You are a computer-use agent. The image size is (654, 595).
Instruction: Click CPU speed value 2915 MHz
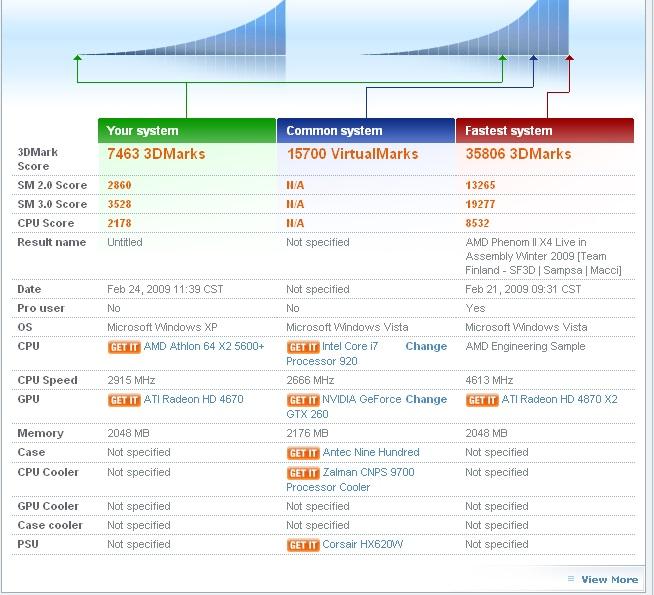point(131,380)
